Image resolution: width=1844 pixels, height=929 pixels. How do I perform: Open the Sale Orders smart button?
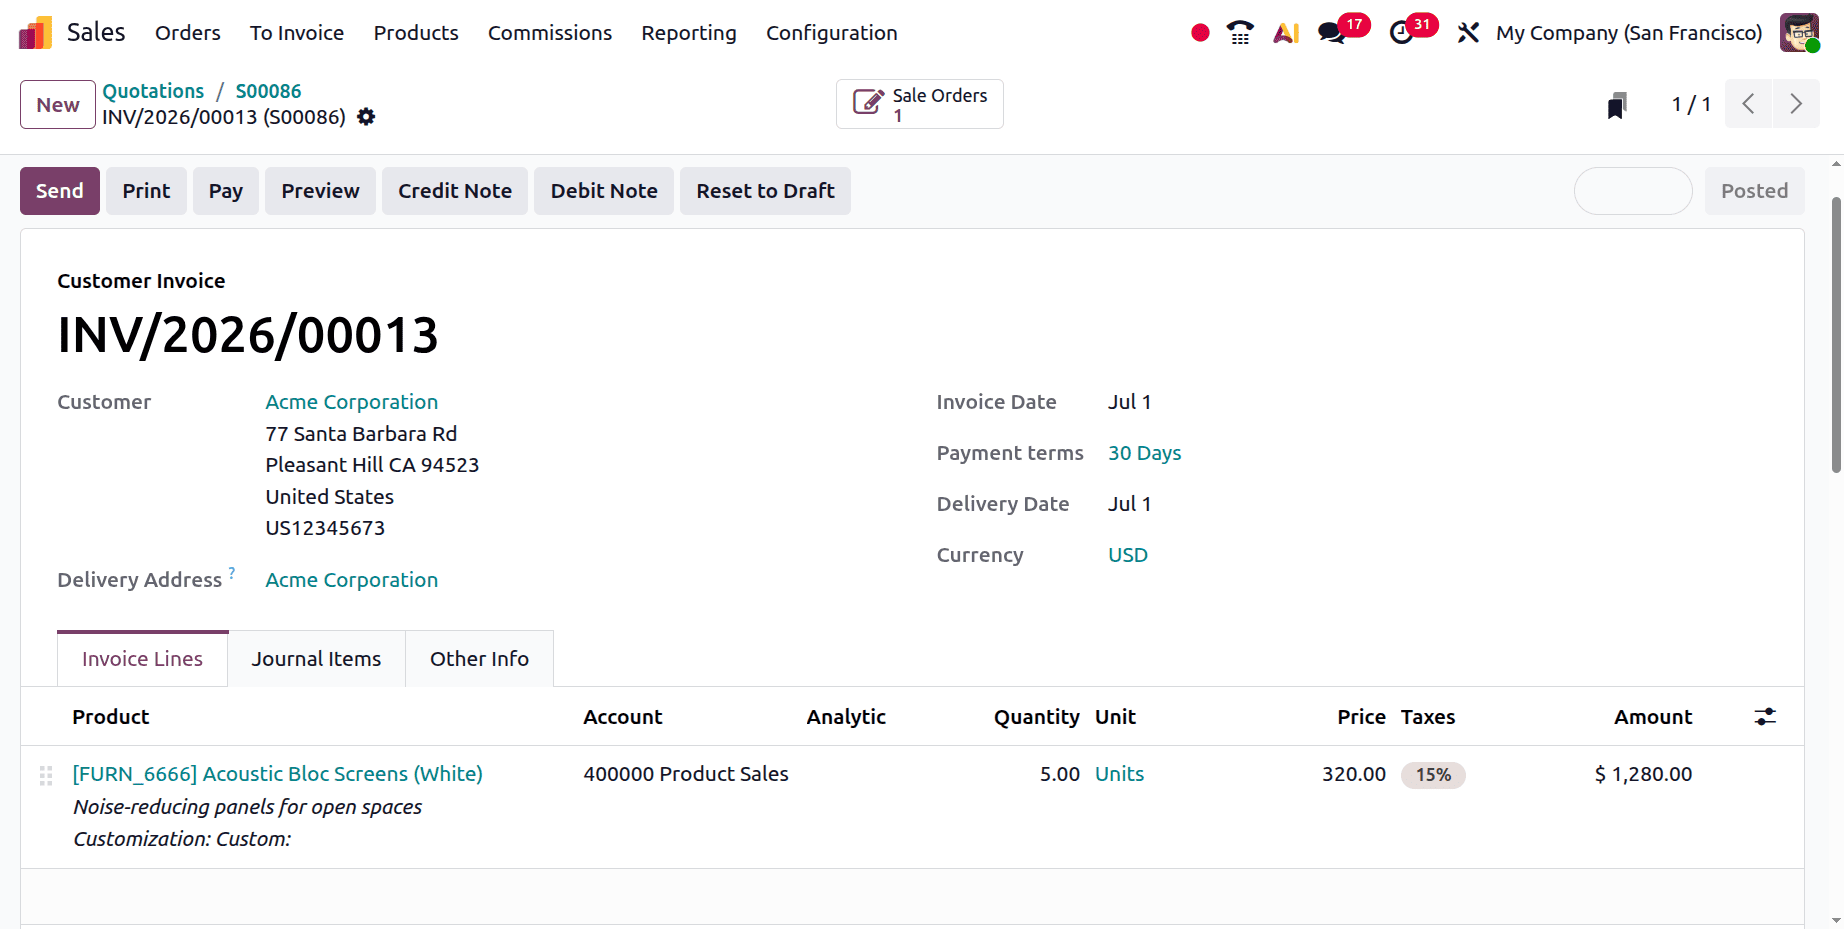pos(920,104)
